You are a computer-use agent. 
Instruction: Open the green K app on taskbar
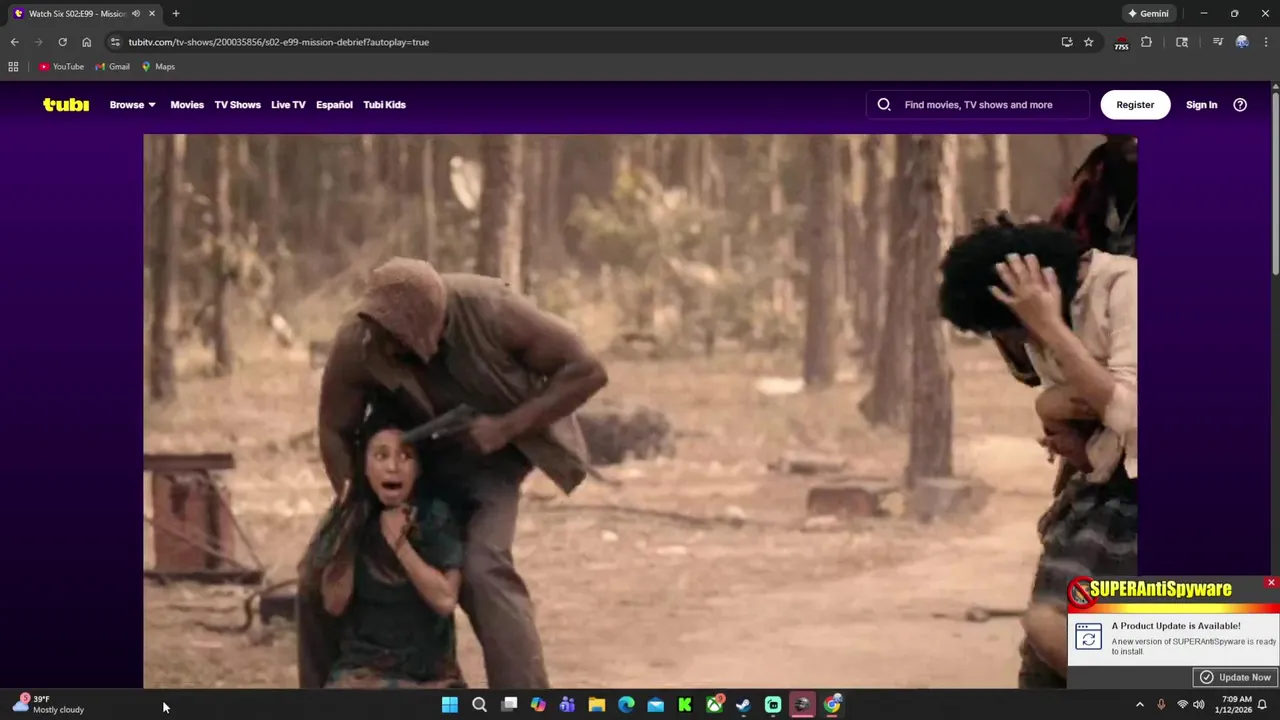point(685,705)
